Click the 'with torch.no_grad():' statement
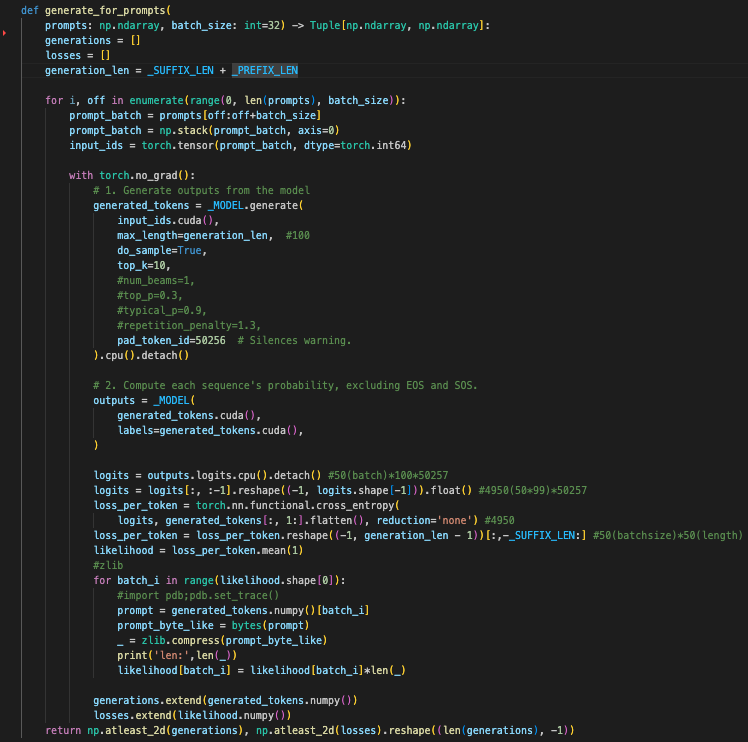The image size is (748, 742). pos(132,175)
